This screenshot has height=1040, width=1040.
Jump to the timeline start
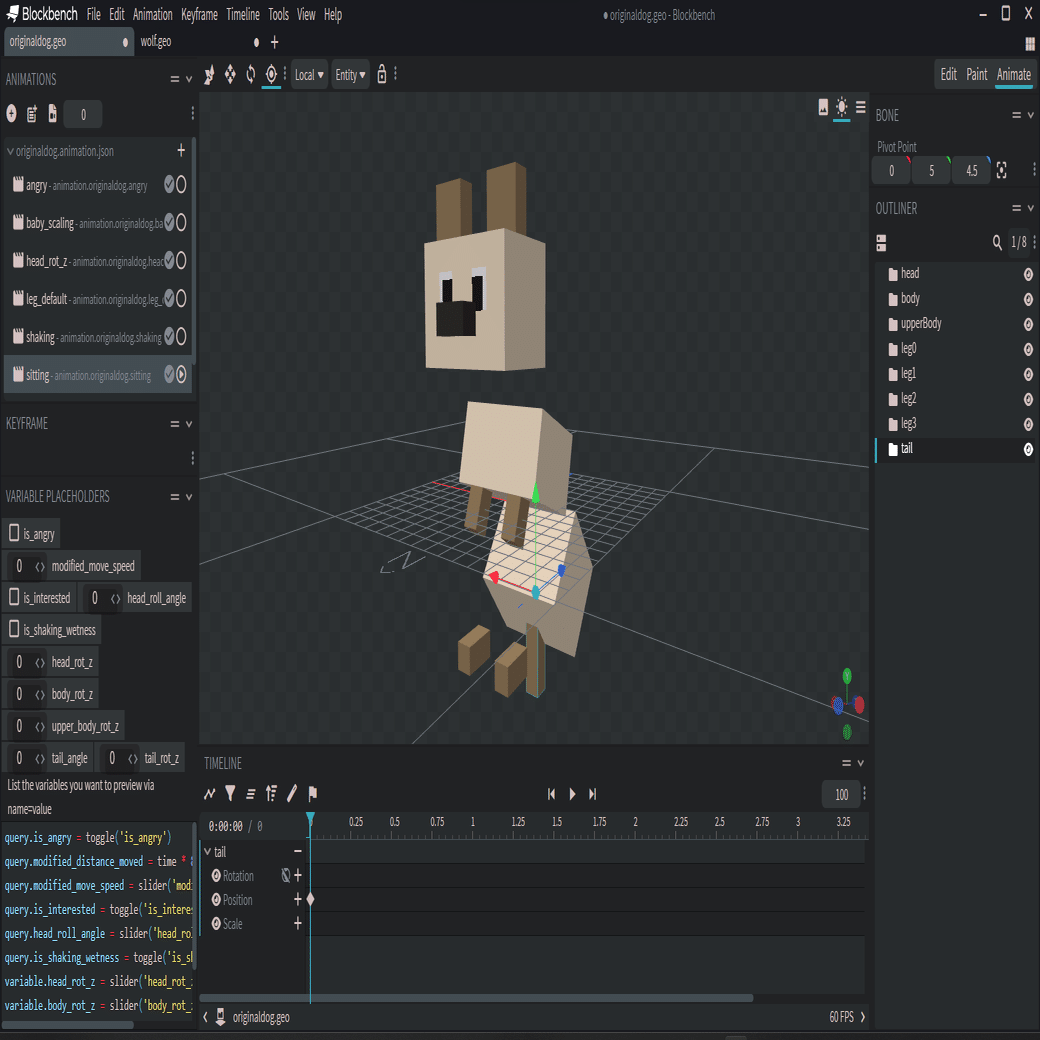551,794
